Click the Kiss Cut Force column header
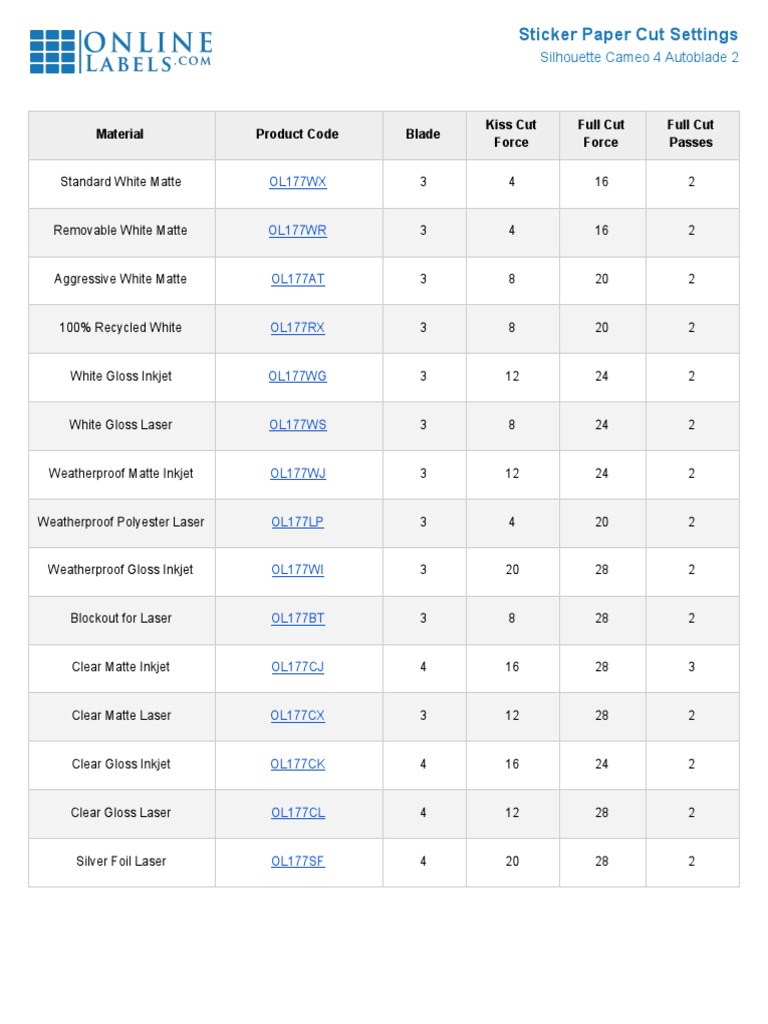768x1024 pixels. click(511, 134)
